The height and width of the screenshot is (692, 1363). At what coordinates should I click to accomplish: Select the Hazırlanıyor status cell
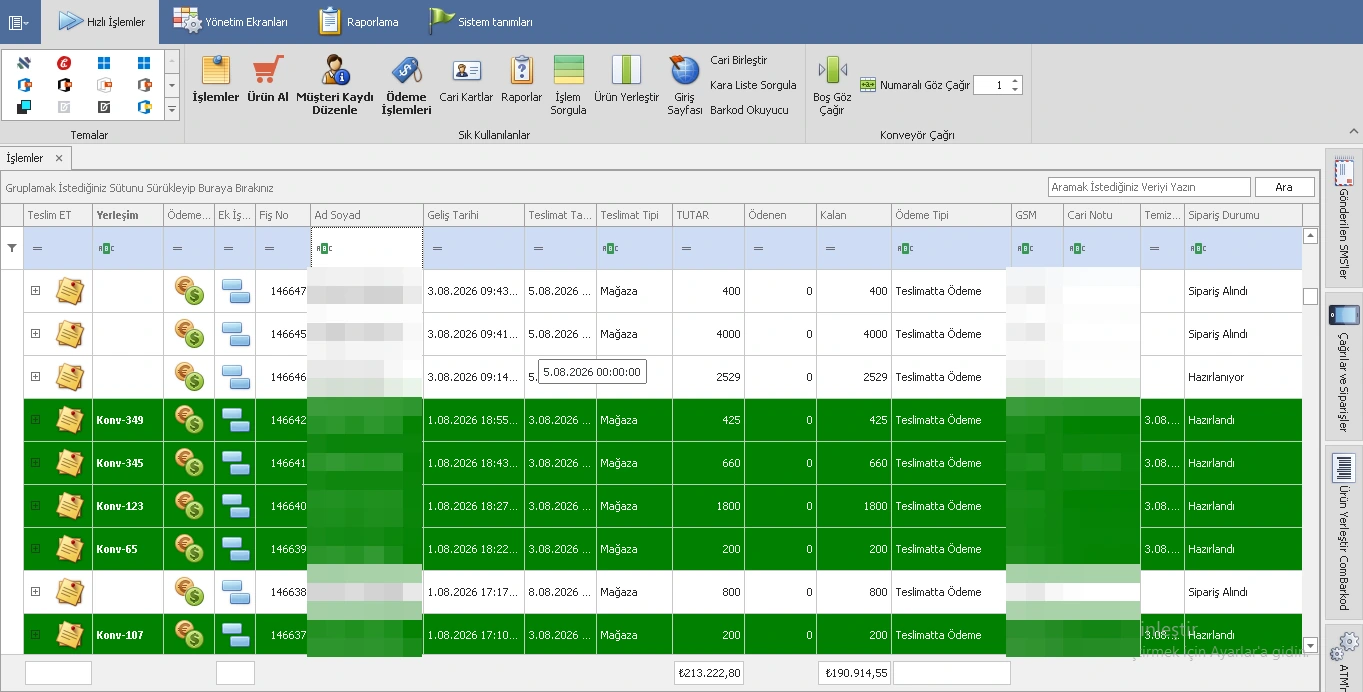pyautogui.click(x=1243, y=377)
